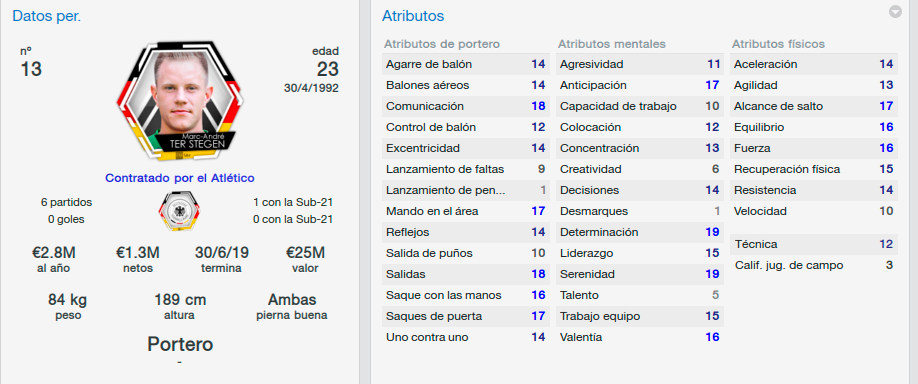
Task: Select the 'Mando en el área' row
Action: coord(466,211)
